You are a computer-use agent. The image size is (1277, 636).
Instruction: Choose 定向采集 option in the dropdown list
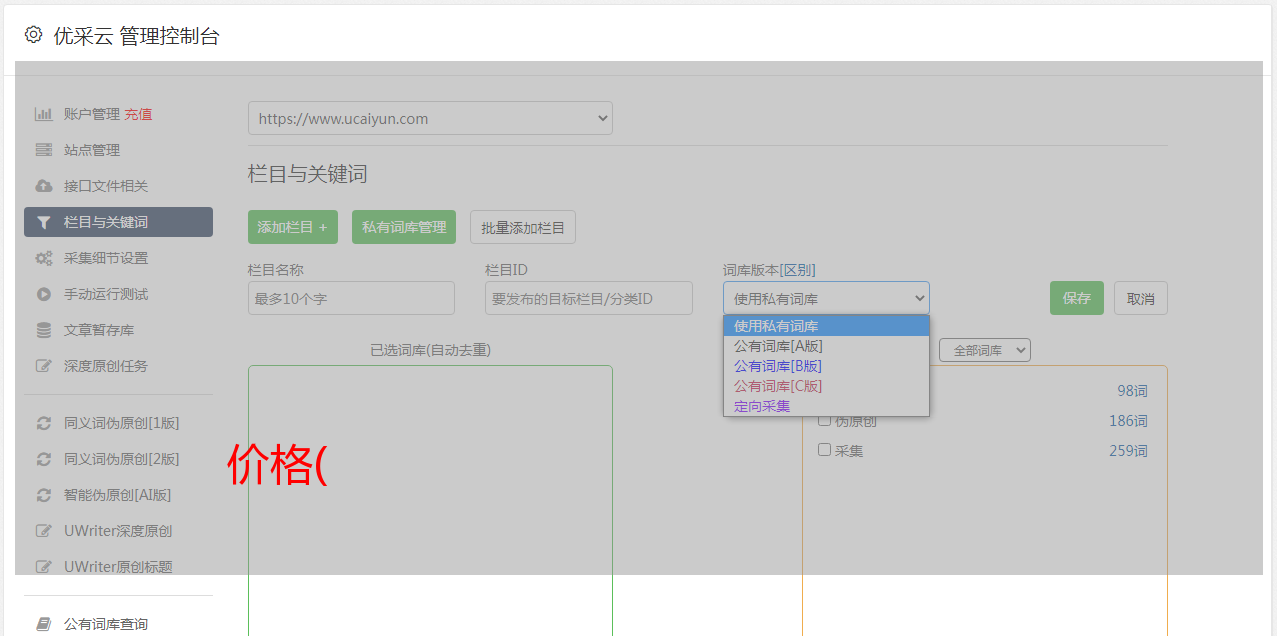pos(762,406)
